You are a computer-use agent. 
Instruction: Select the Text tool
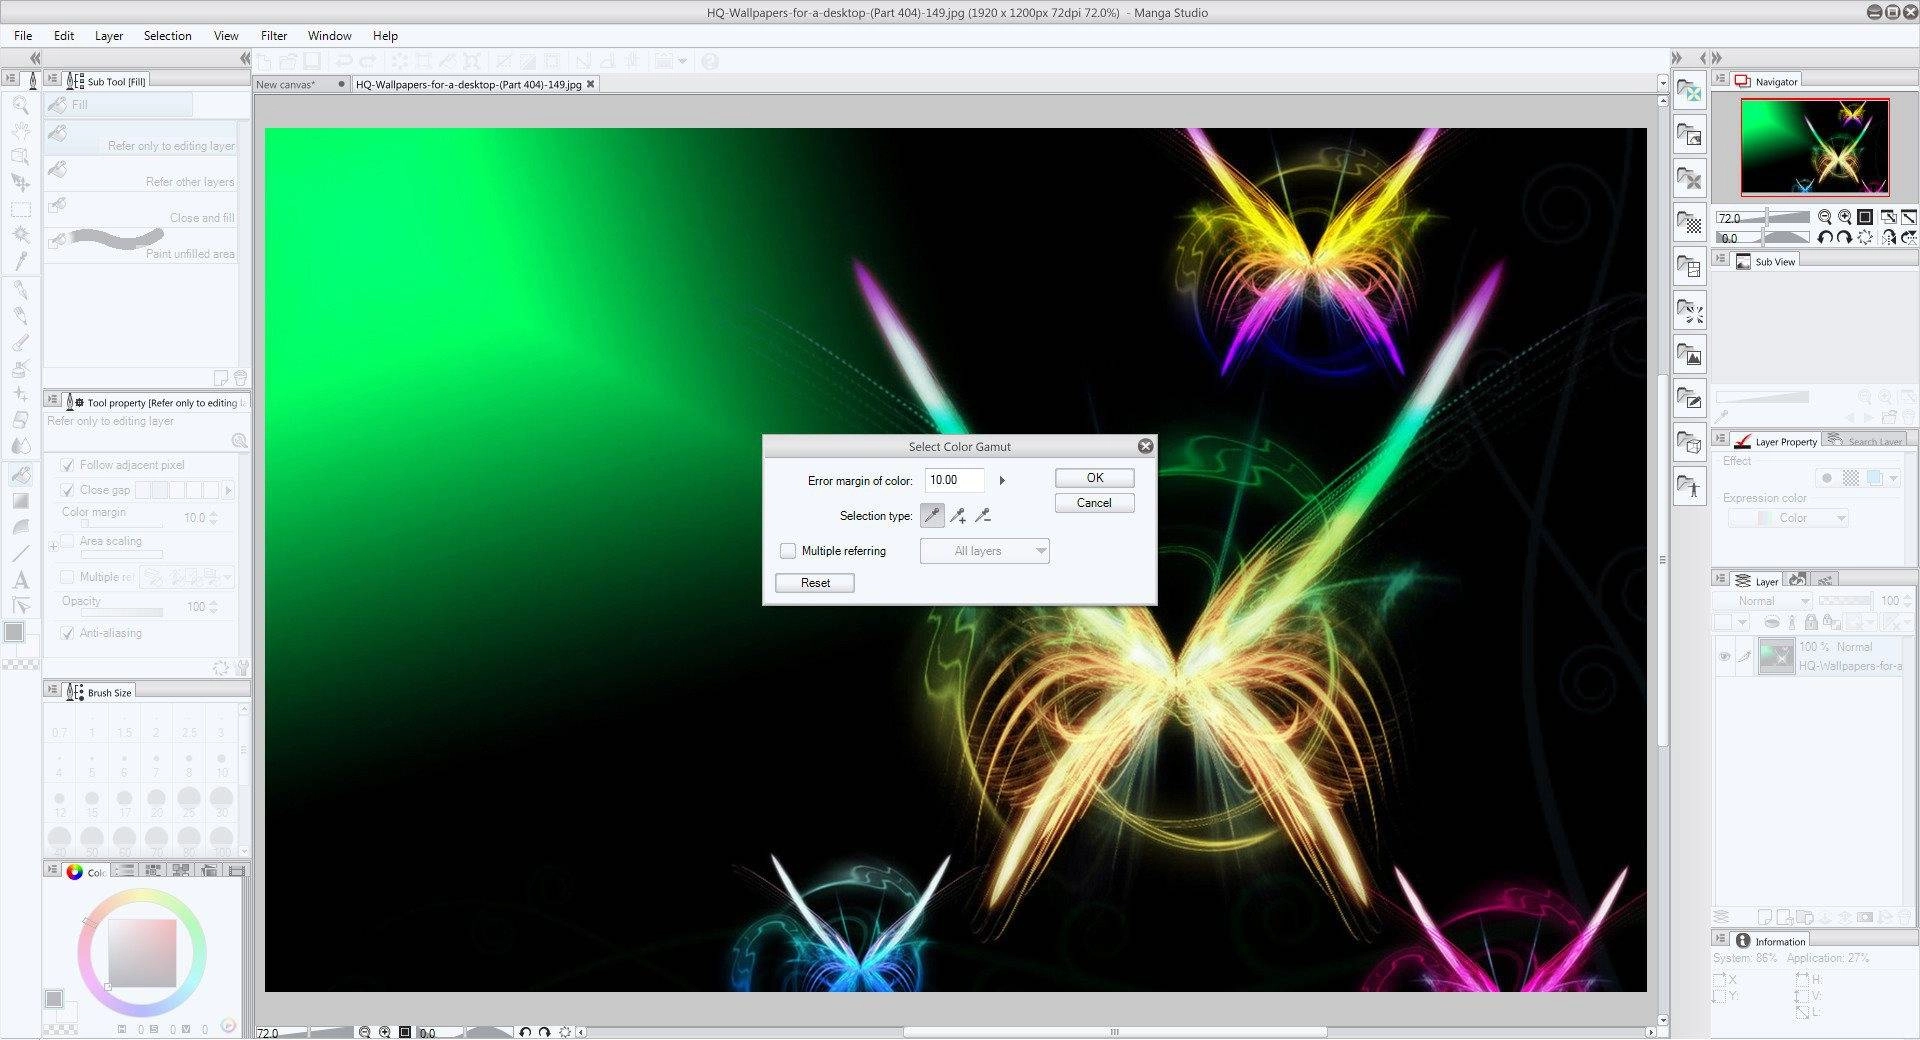pyautogui.click(x=20, y=579)
